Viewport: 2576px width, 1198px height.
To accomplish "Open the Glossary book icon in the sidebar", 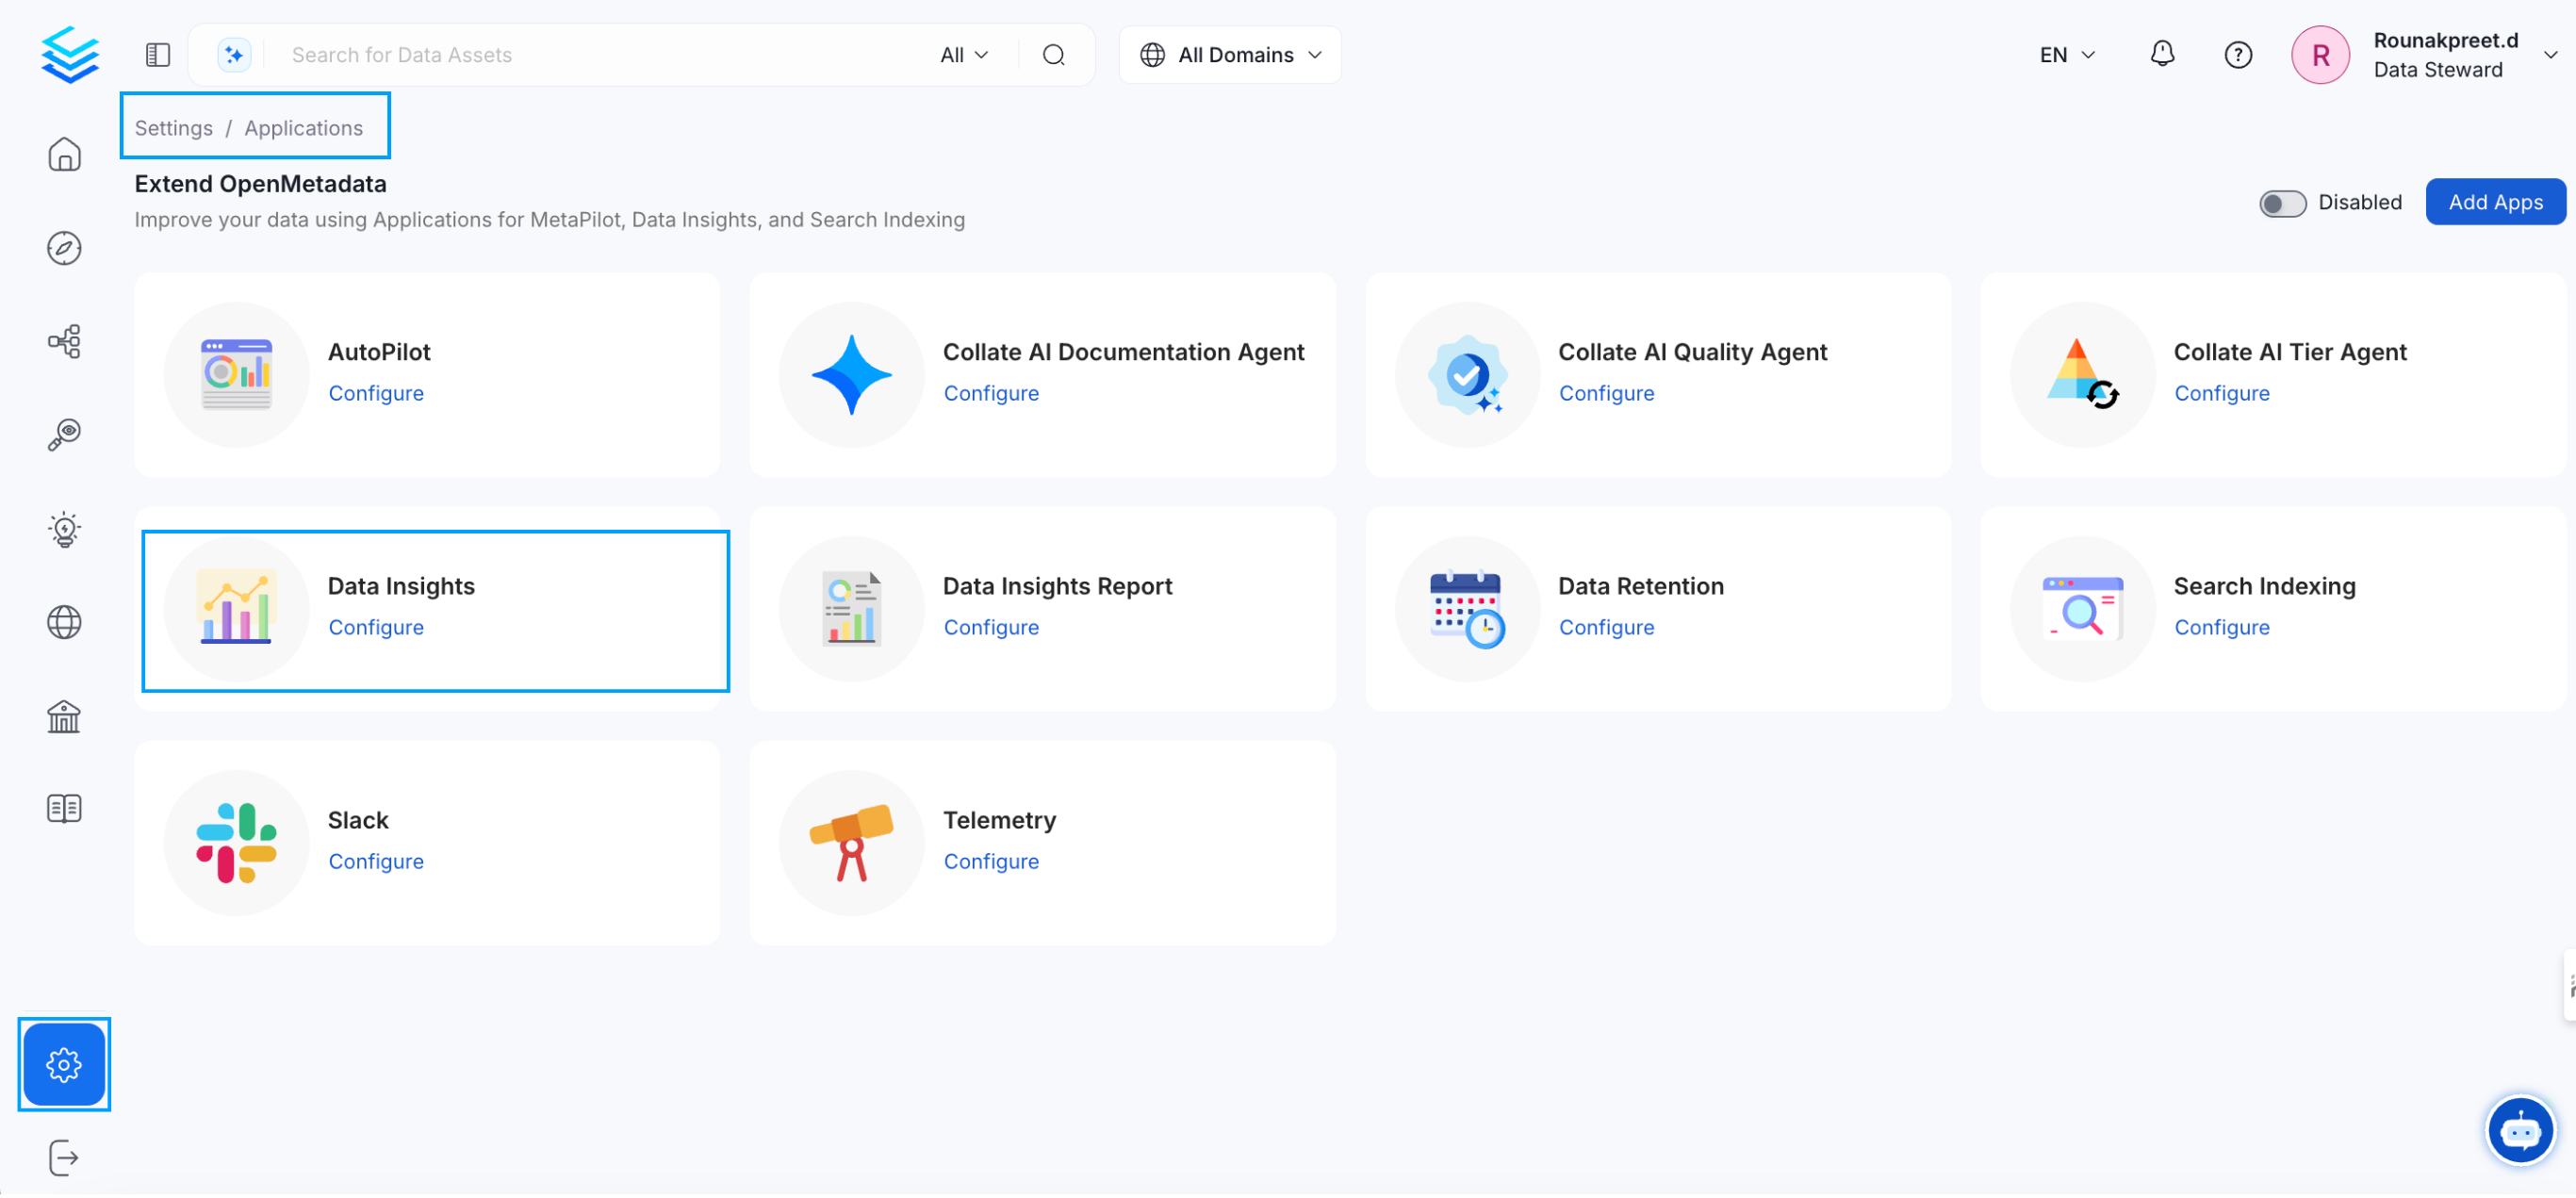I will [x=64, y=807].
